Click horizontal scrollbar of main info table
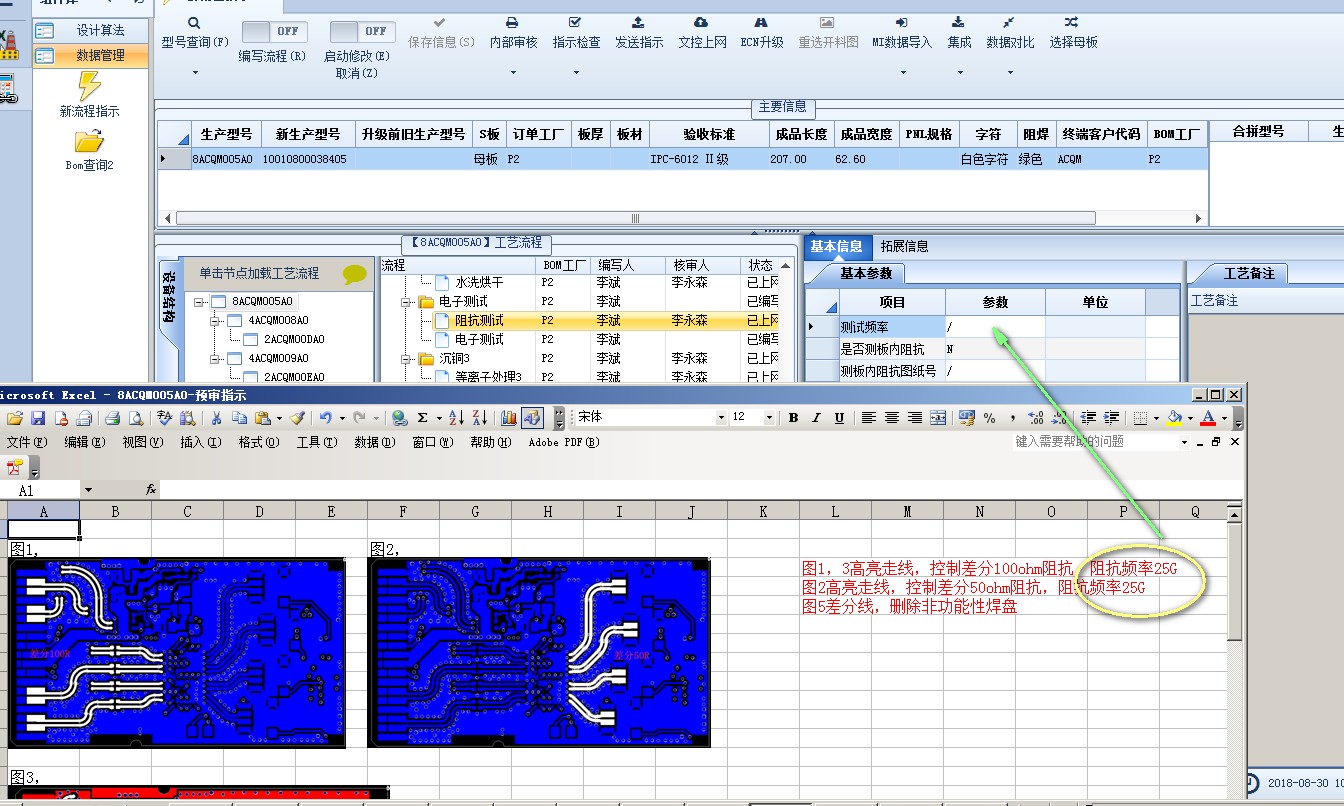This screenshot has width=1344, height=806. [635, 218]
